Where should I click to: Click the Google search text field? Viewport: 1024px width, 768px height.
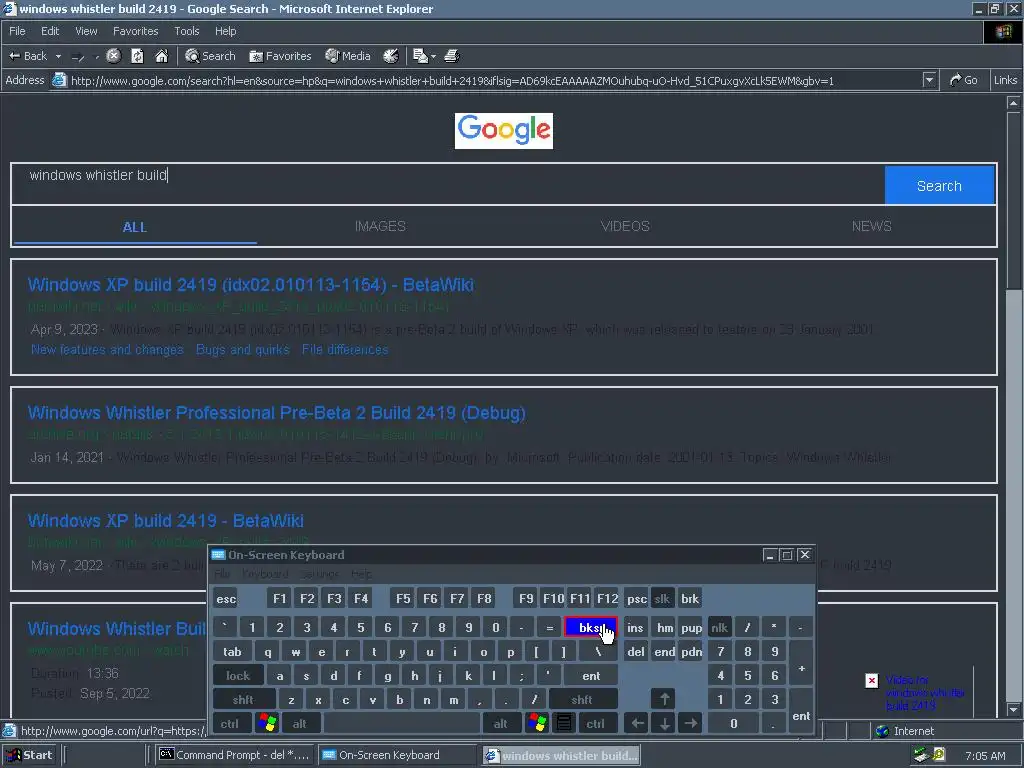pyautogui.click(x=448, y=184)
